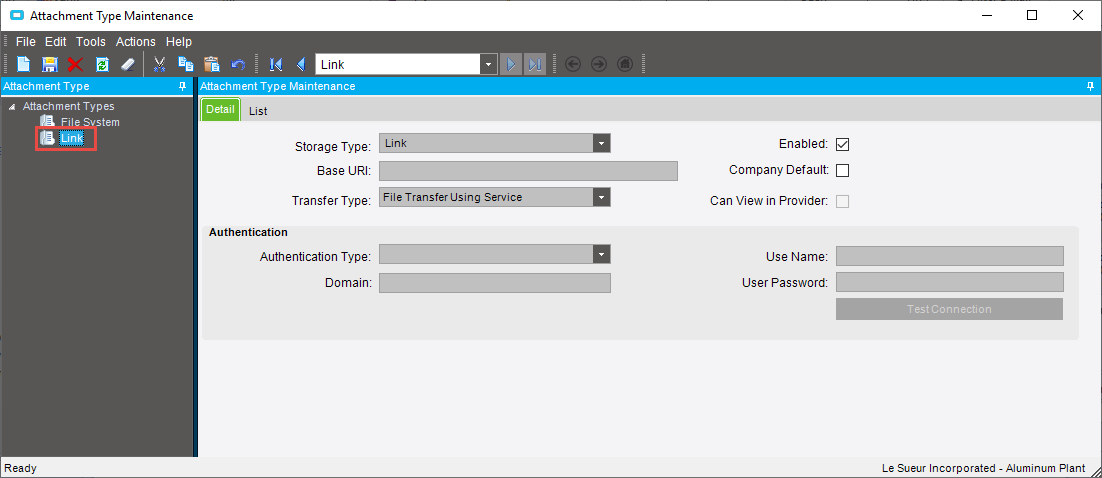The image size is (1102, 478).
Task: Open the Edit menu
Action: (56, 42)
